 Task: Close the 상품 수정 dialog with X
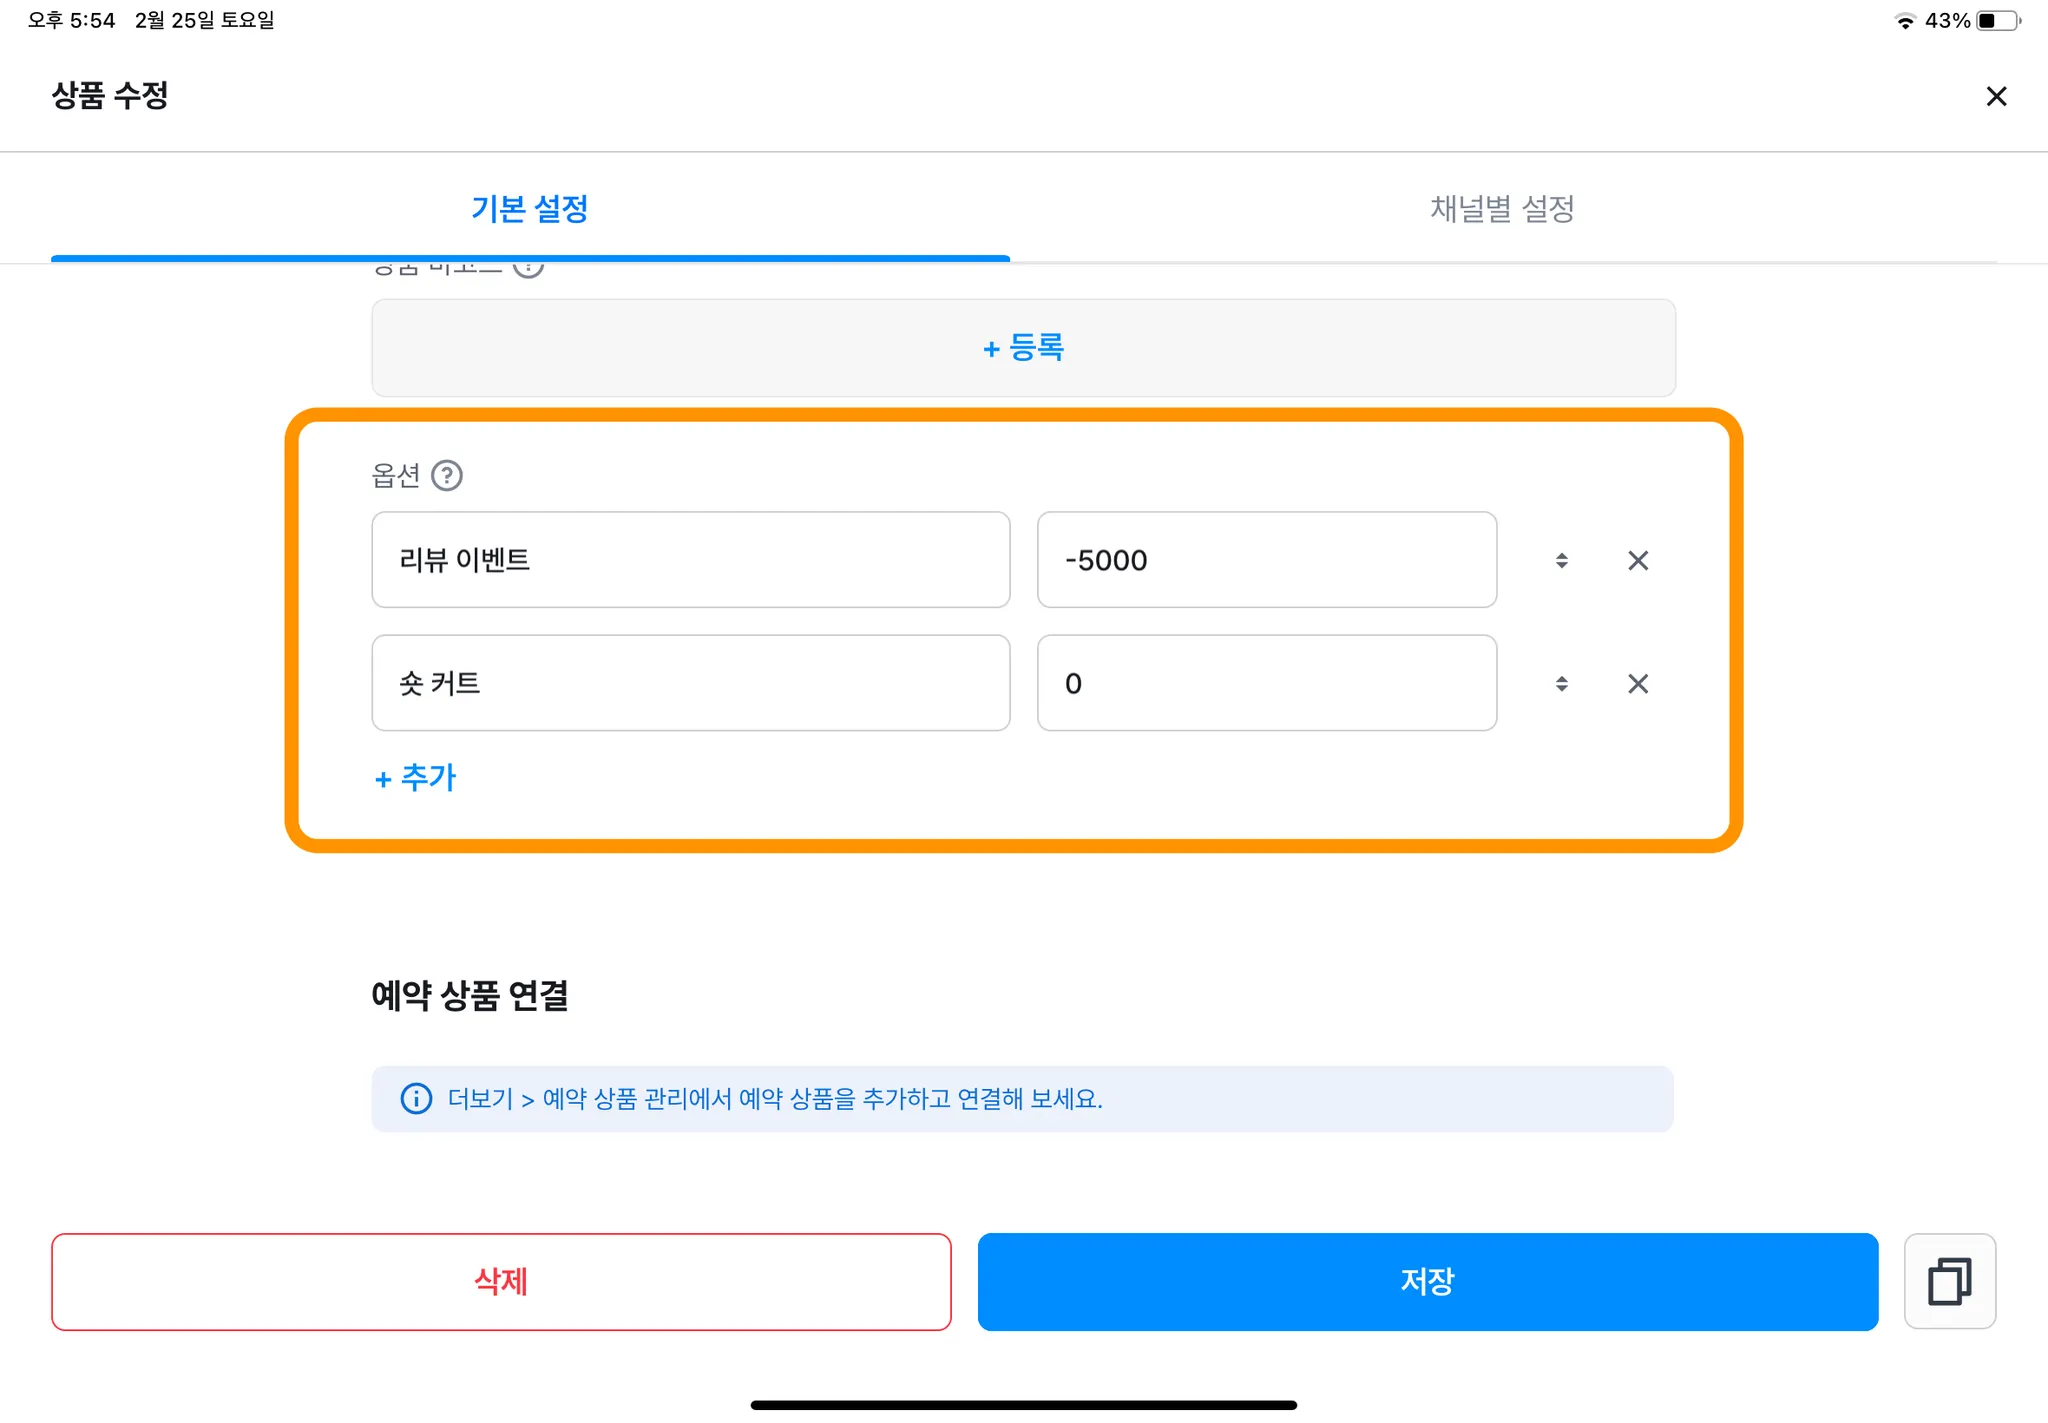pos(1996,96)
